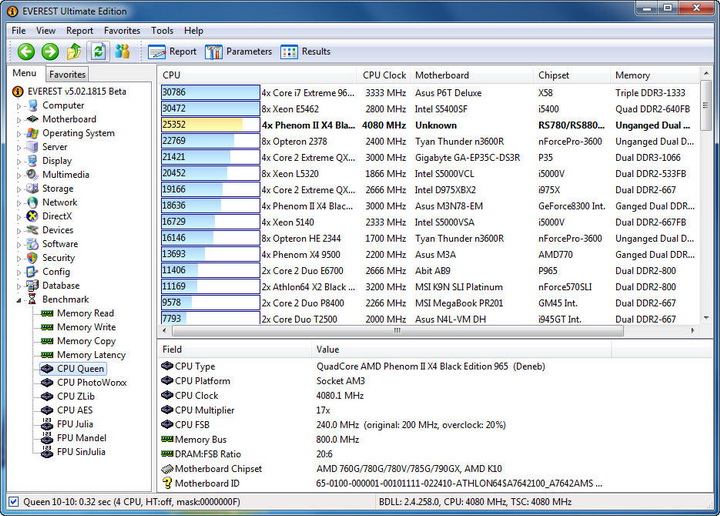Switch to the Favorites tab
The image size is (720, 516).
tap(68, 74)
